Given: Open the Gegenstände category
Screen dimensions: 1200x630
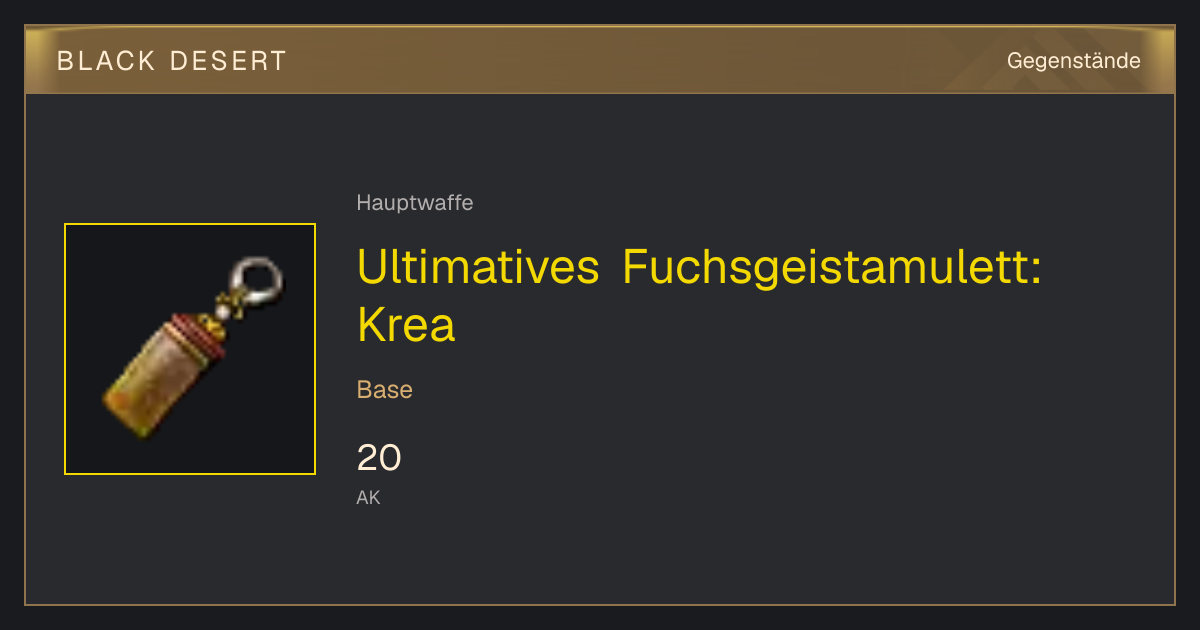Looking at the screenshot, I should click(1073, 61).
